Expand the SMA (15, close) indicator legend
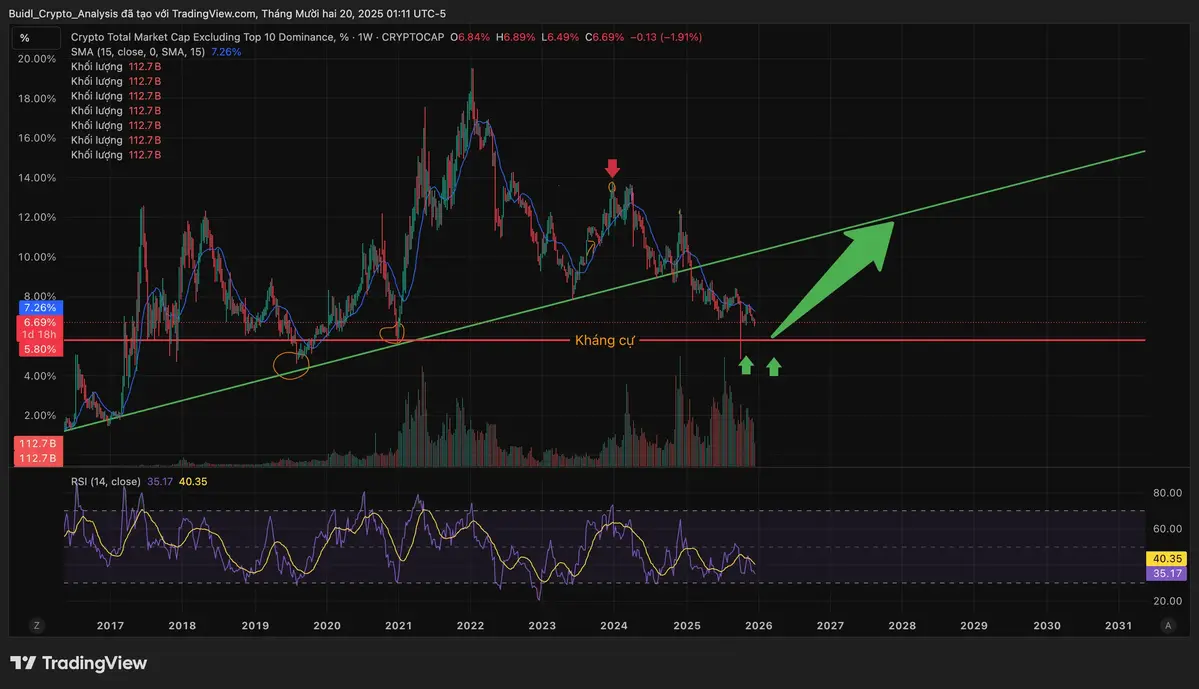Screen dimensions: 1199x689 tap(137, 51)
